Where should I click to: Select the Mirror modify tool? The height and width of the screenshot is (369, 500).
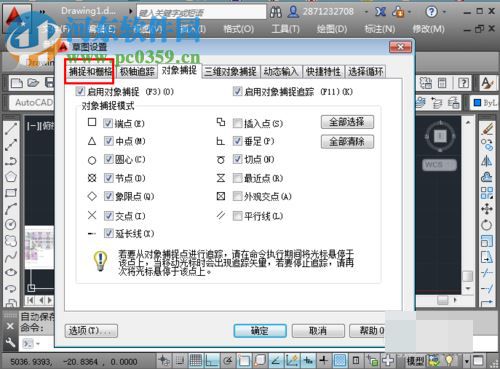point(487,161)
